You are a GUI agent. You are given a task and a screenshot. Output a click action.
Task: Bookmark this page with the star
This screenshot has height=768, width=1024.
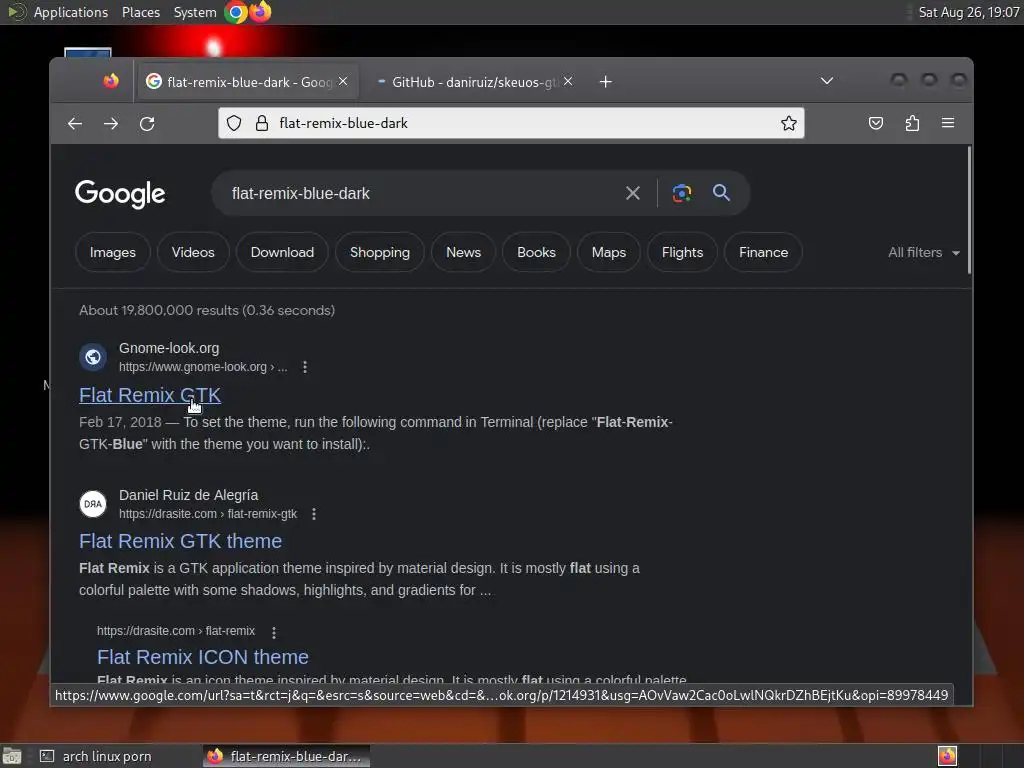tap(788, 123)
